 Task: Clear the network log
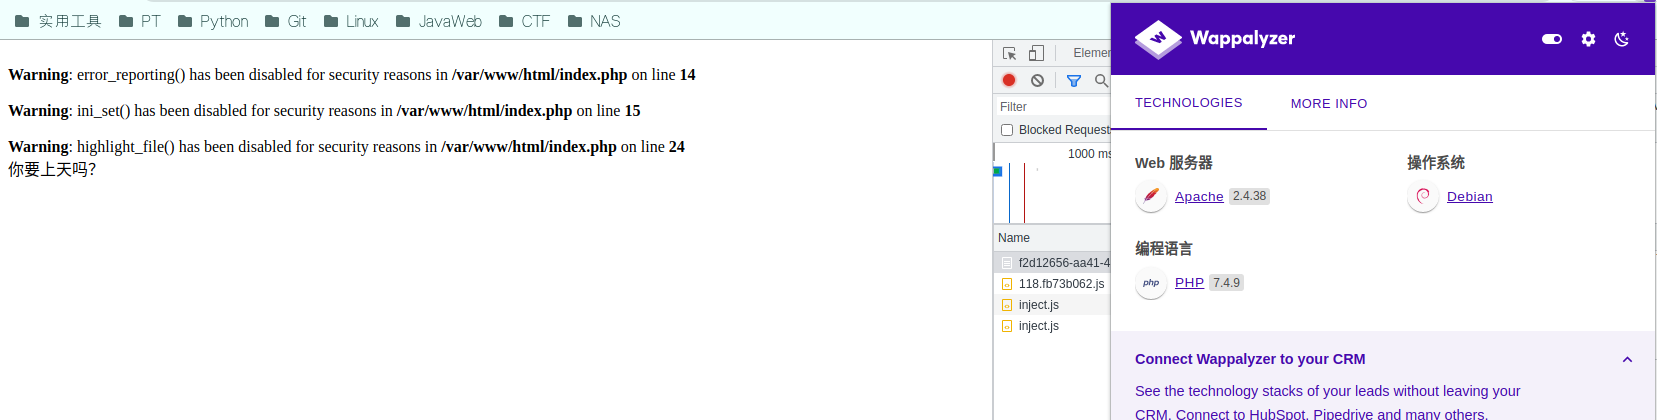[x=1038, y=80]
